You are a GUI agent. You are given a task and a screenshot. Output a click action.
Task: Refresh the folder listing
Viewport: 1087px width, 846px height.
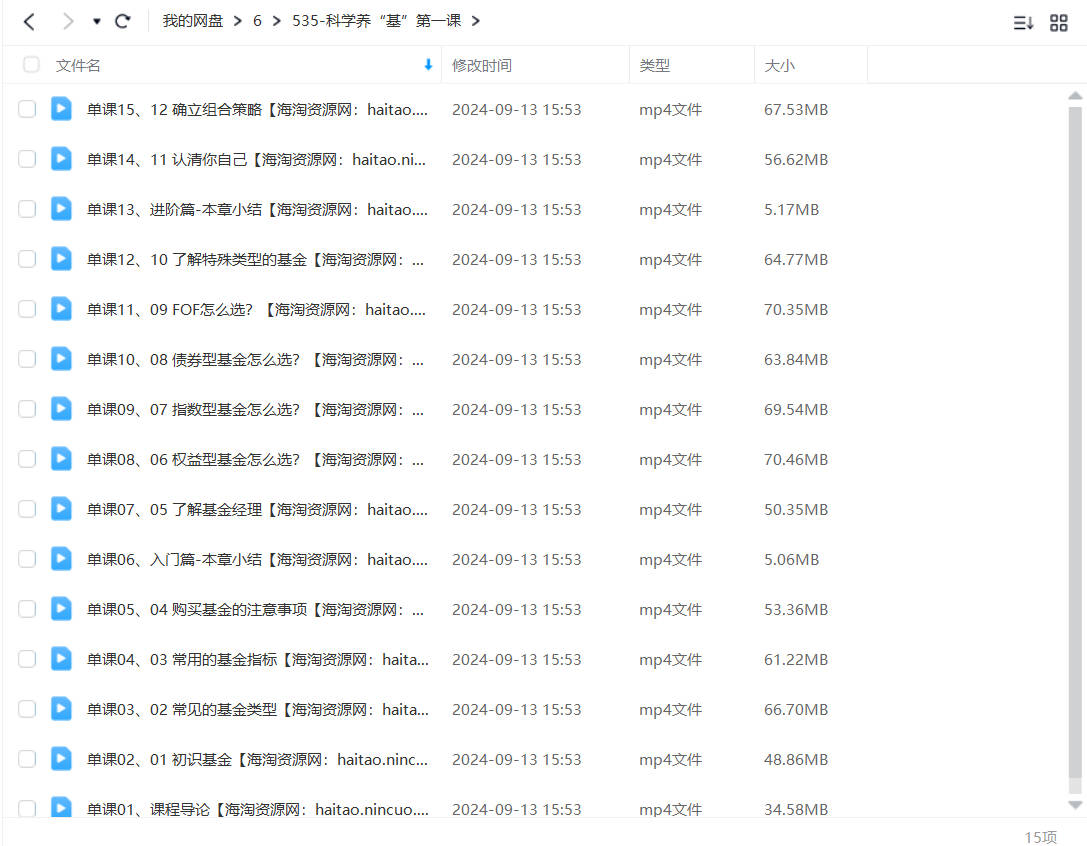pos(123,21)
